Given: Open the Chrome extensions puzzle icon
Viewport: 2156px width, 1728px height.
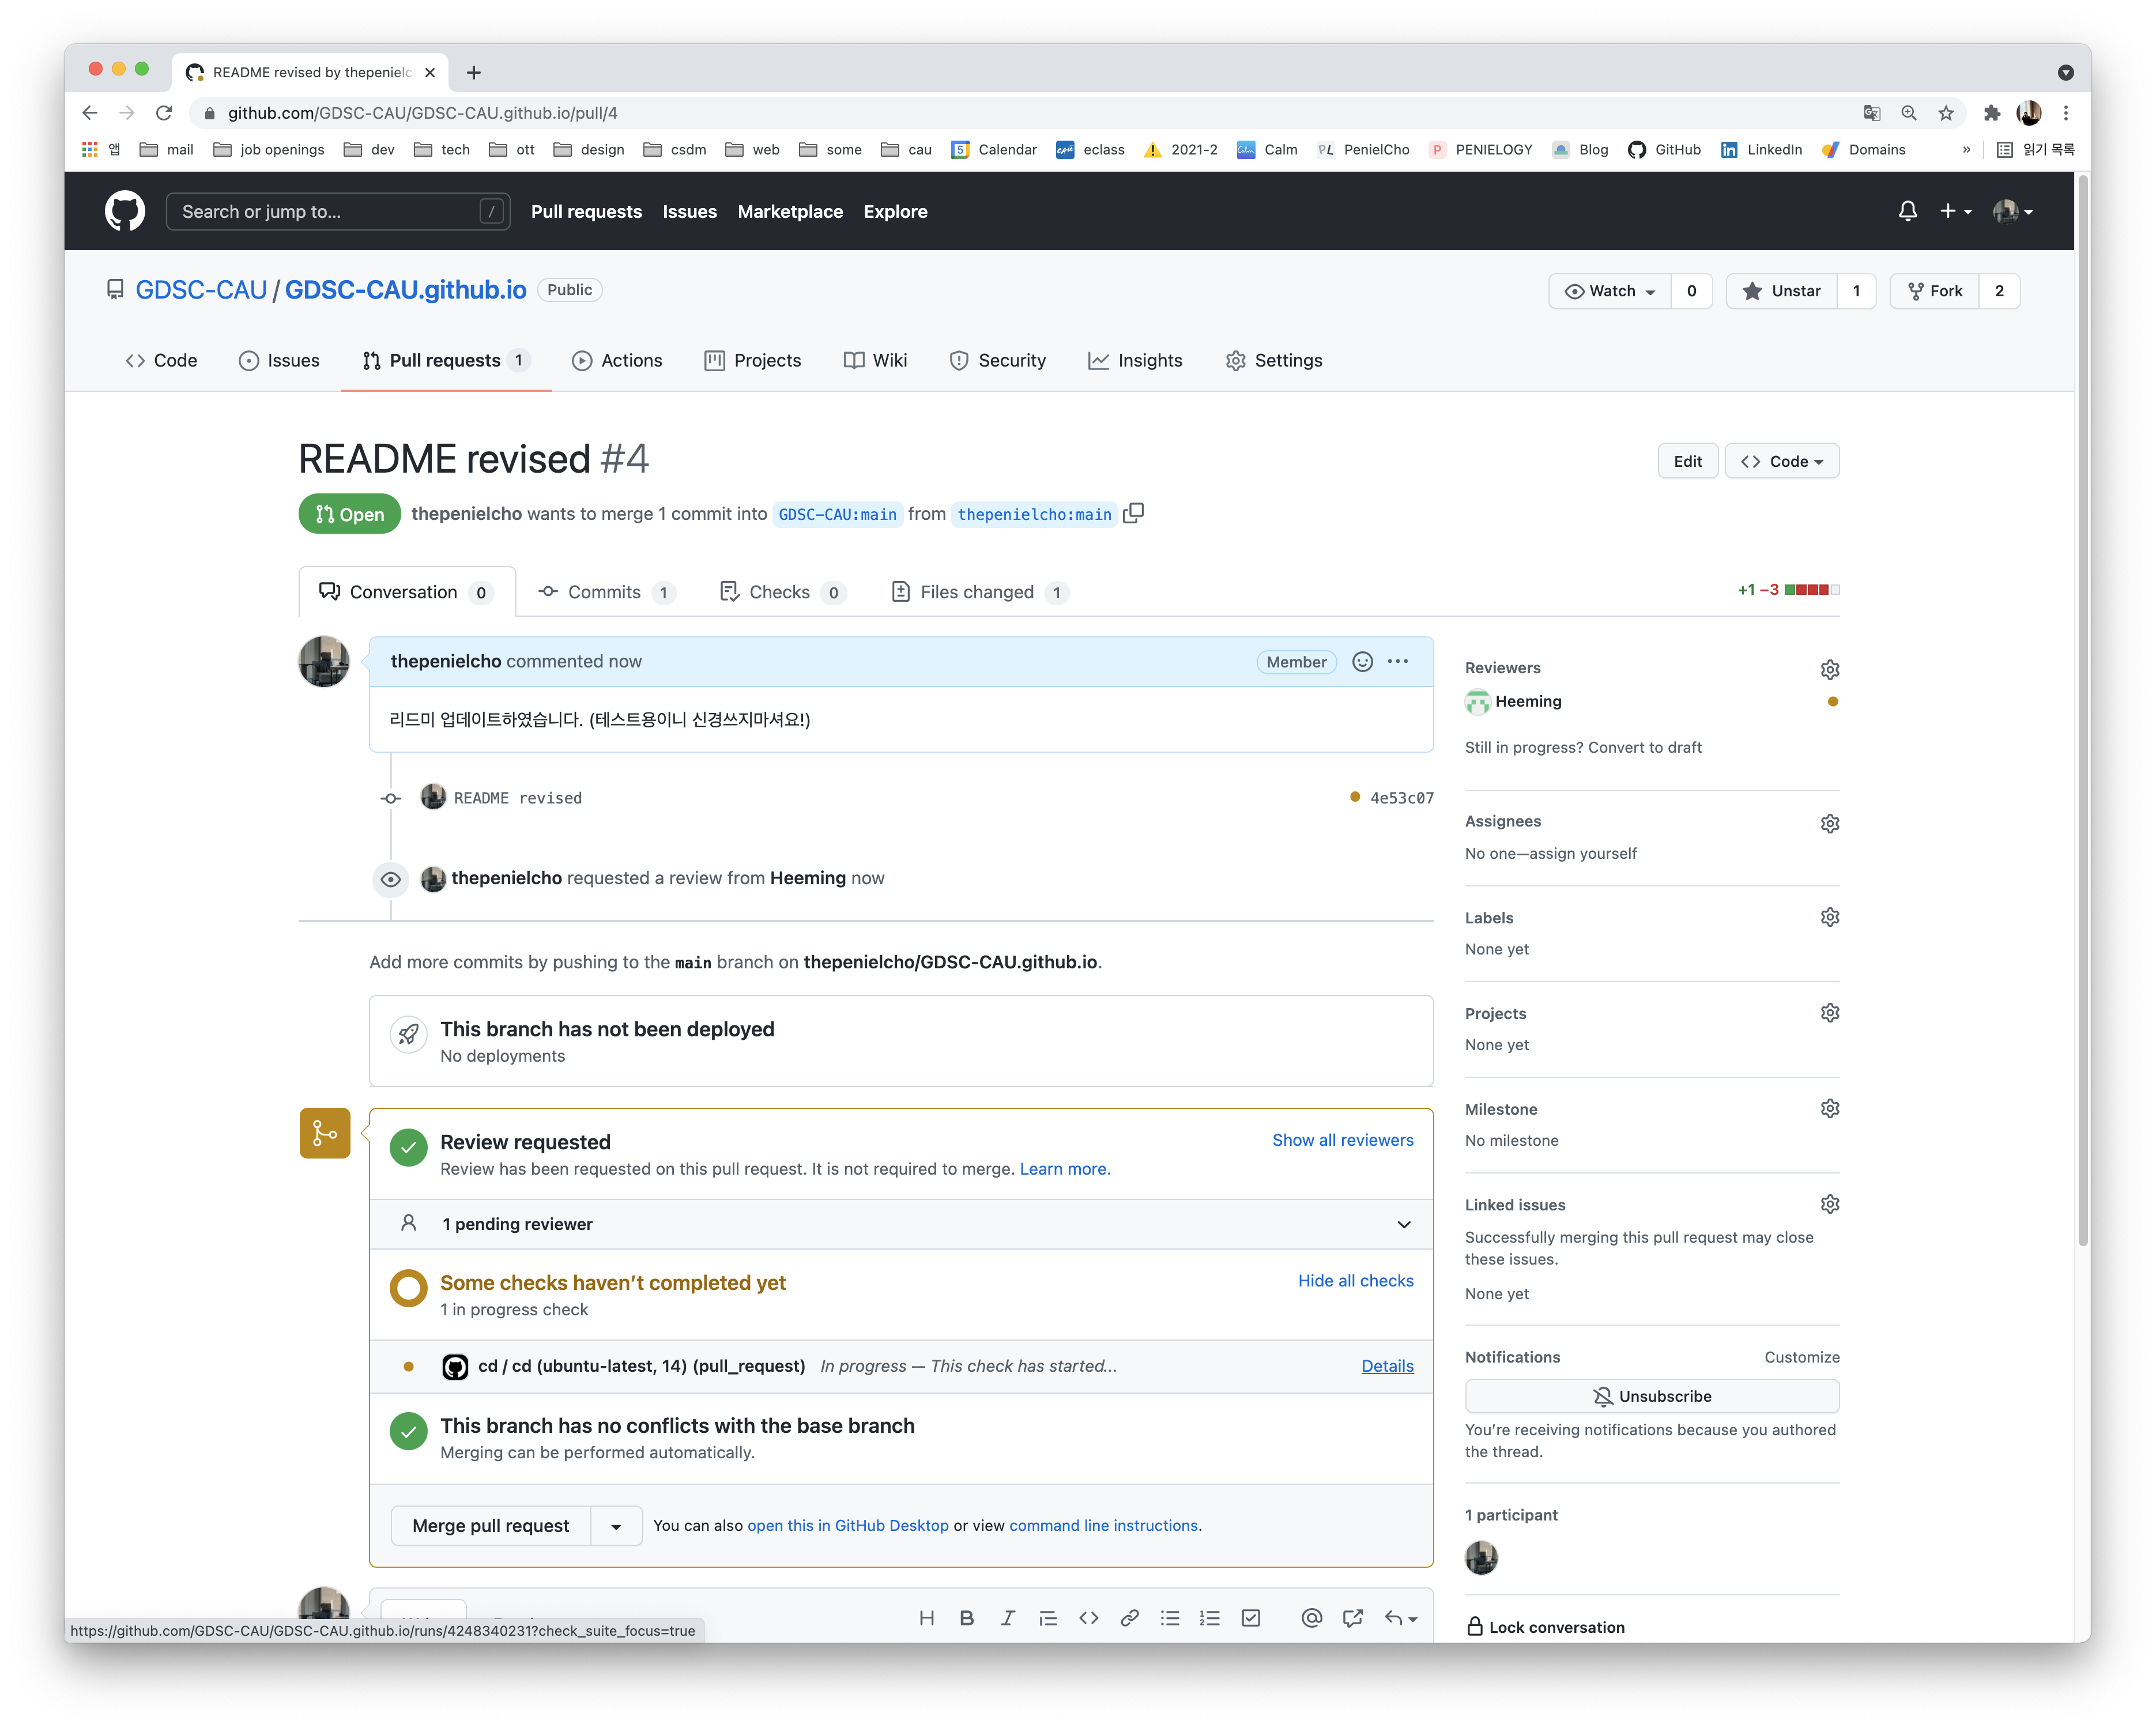Looking at the screenshot, I should (x=1992, y=113).
